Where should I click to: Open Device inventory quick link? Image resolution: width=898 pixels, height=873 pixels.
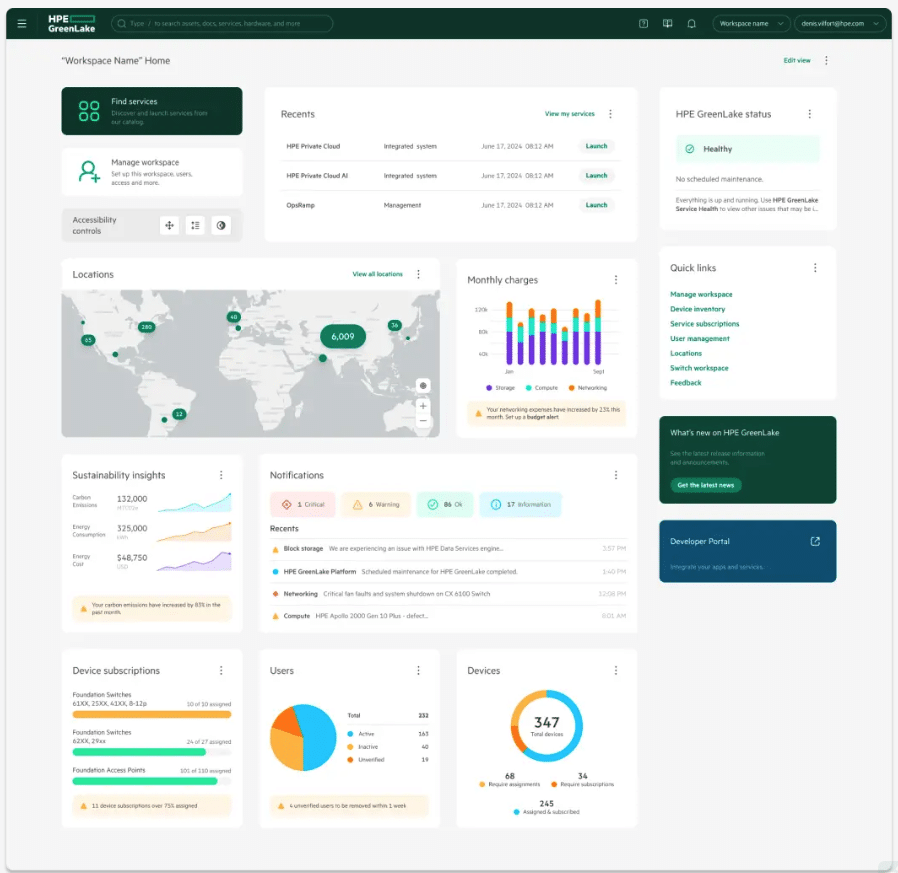[698, 309]
